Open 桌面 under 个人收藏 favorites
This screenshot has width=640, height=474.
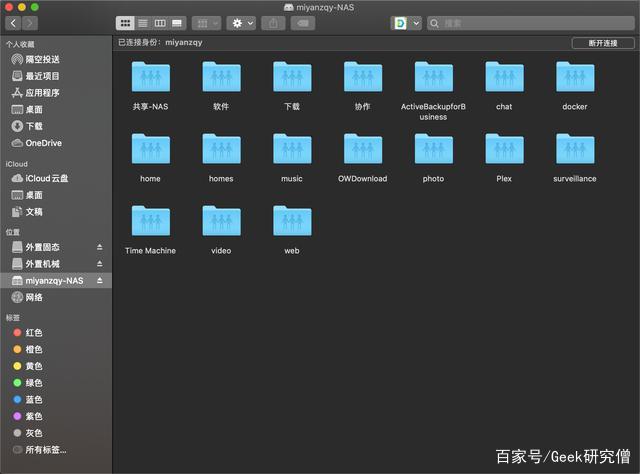point(56,110)
